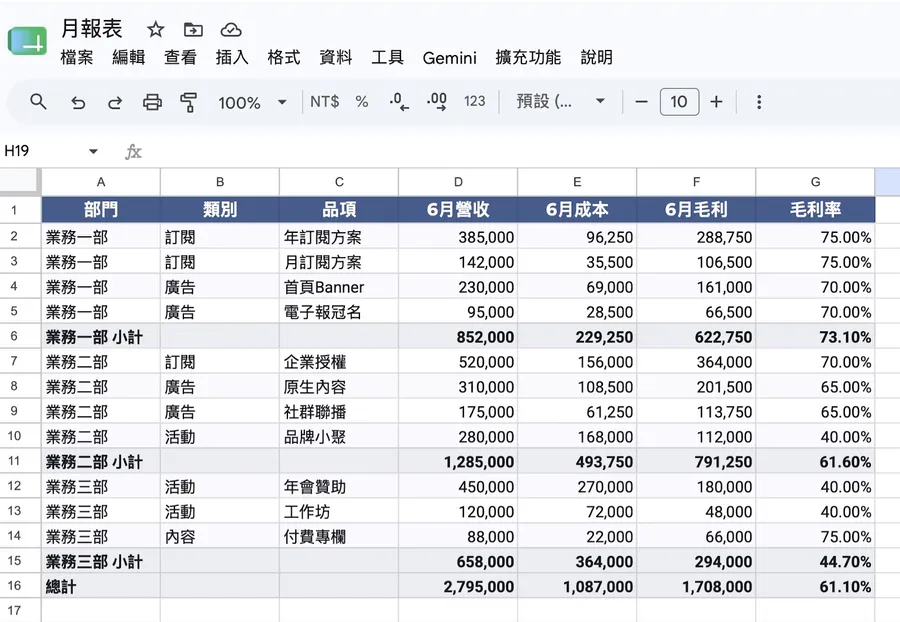Viewport: 900px width, 622px height.
Task: Click the value 1,285,000
Action: (458, 461)
